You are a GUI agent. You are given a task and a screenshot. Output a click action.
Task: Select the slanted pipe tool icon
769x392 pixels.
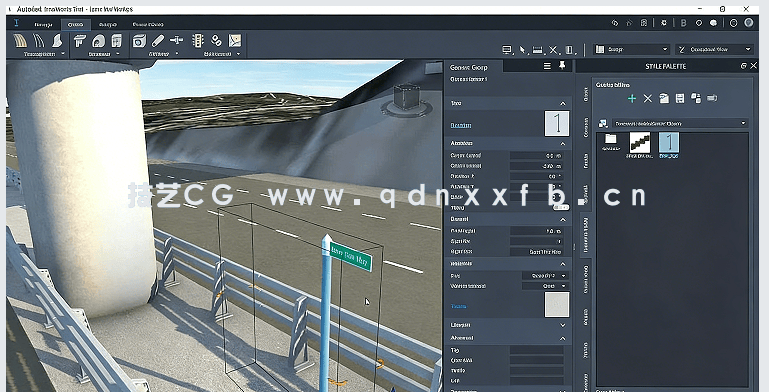(x=158, y=41)
